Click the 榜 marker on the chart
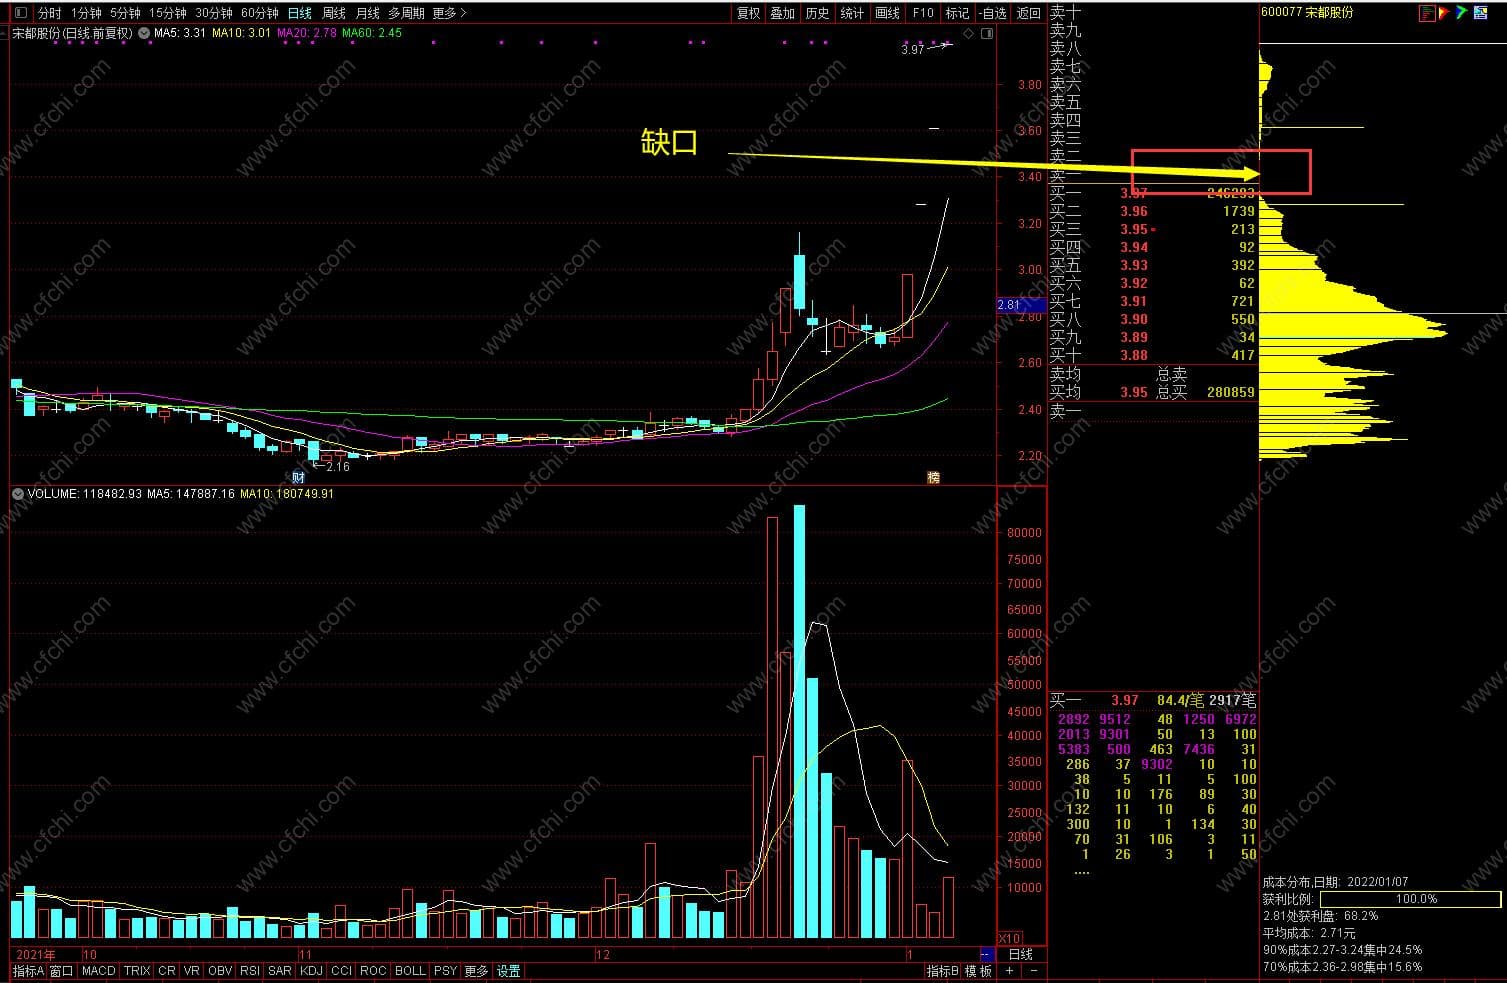Image resolution: width=1507 pixels, height=983 pixels. pyautogui.click(x=933, y=478)
